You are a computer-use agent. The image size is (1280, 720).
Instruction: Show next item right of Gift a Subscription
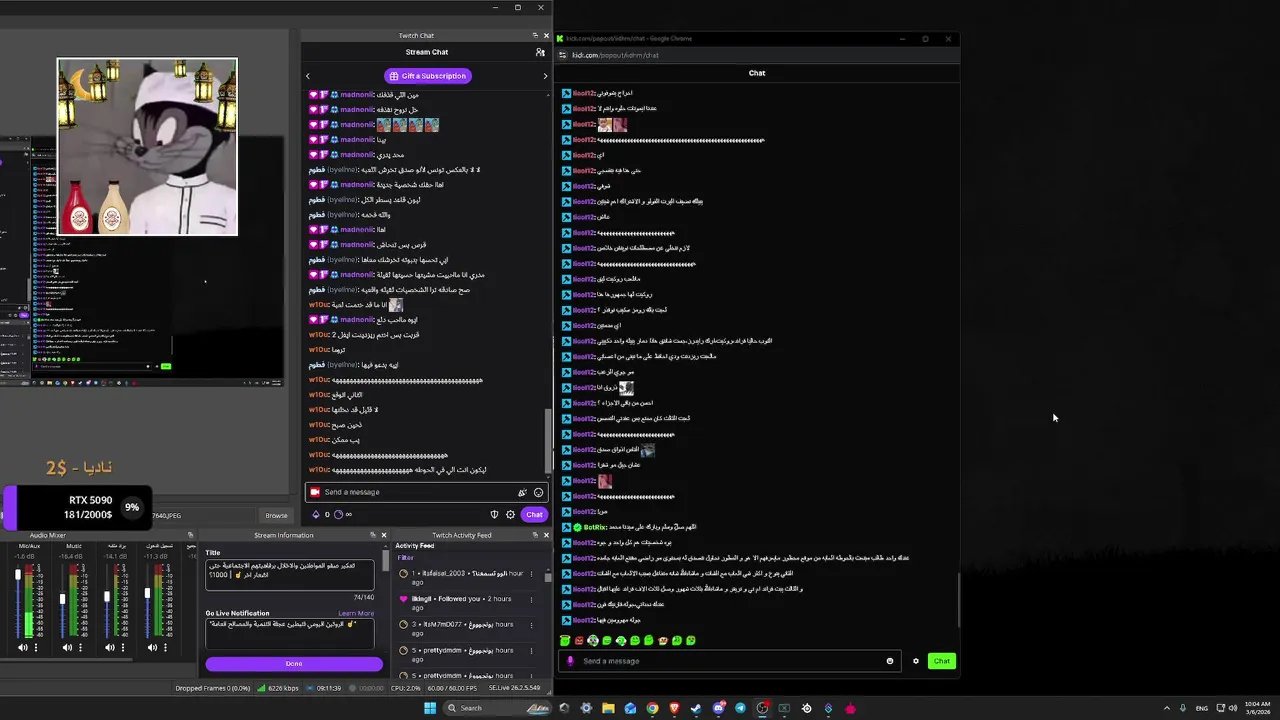[x=545, y=76]
